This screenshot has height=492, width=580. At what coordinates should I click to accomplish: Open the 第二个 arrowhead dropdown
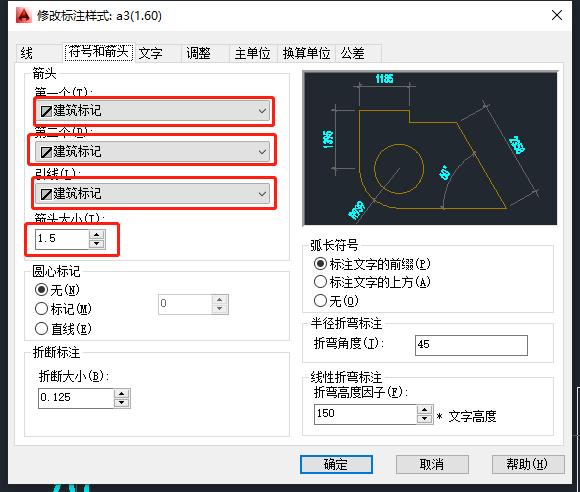click(x=153, y=152)
